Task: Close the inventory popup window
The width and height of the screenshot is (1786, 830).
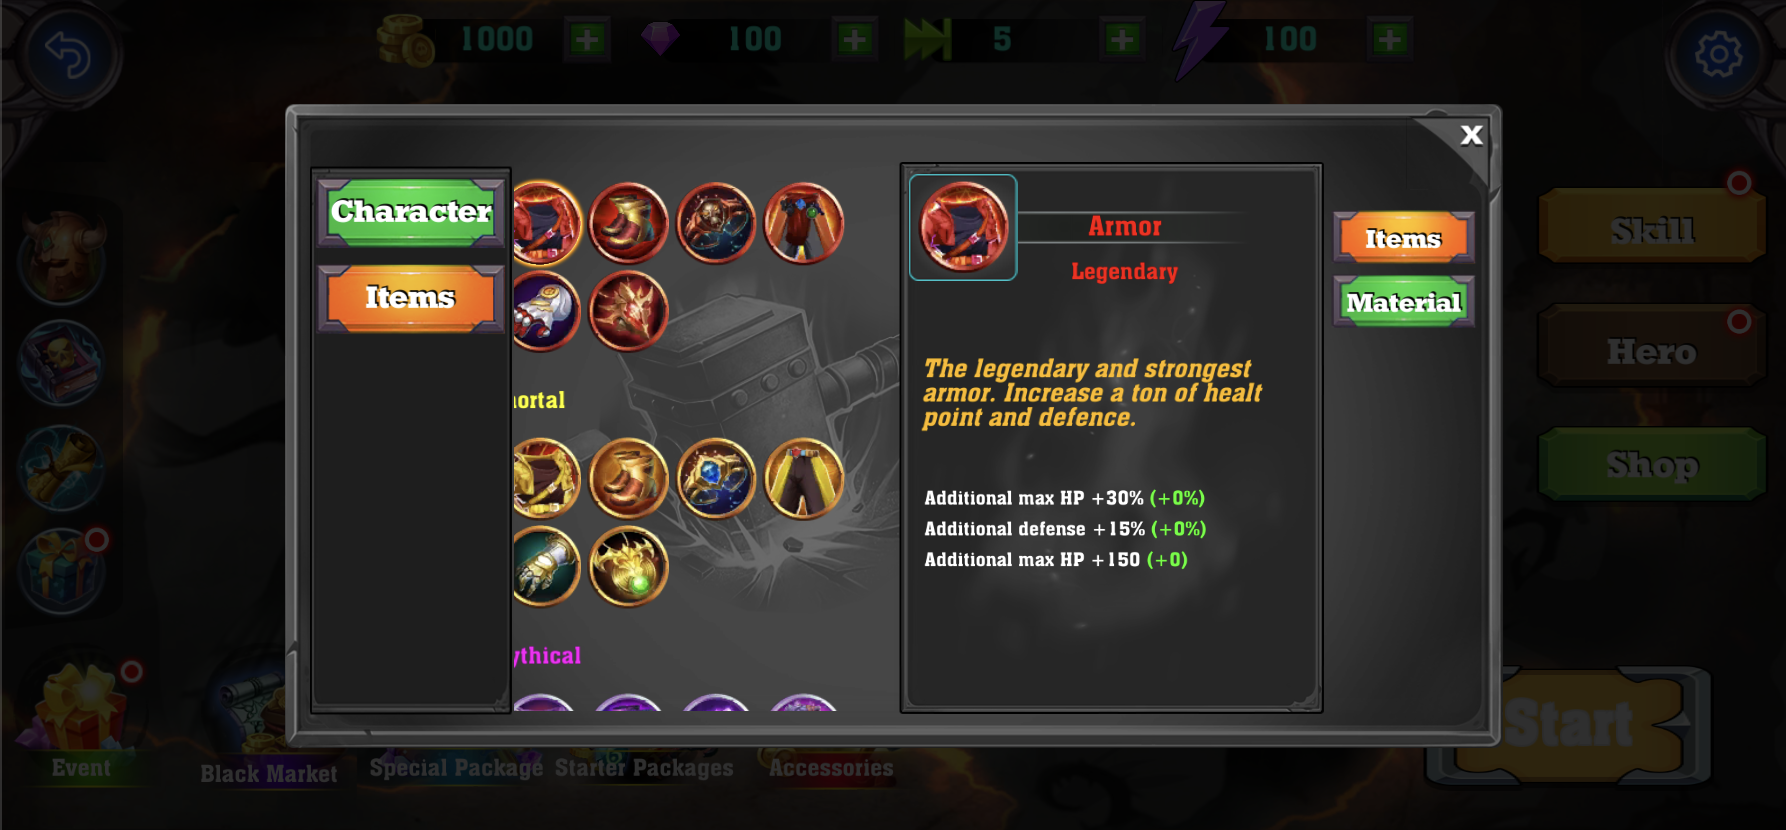Action: pyautogui.click(x=1470, y=135)
